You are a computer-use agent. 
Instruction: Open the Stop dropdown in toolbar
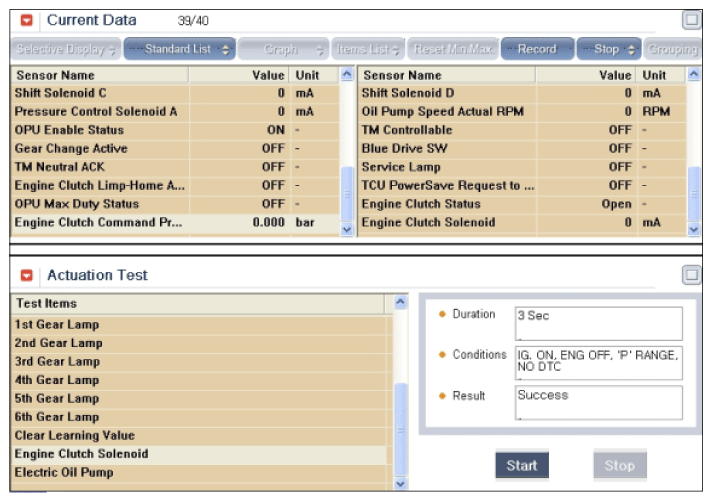point(609,49)
